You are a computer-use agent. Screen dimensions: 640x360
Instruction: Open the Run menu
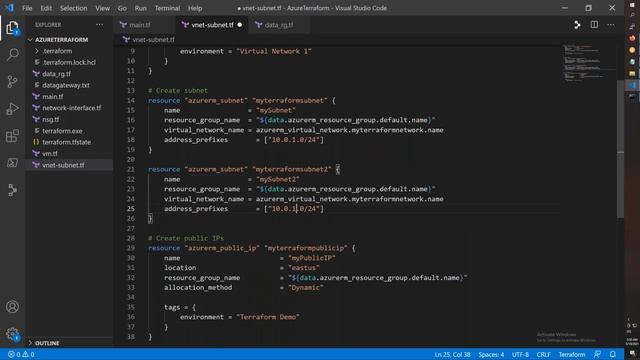(x=140, y=8)
